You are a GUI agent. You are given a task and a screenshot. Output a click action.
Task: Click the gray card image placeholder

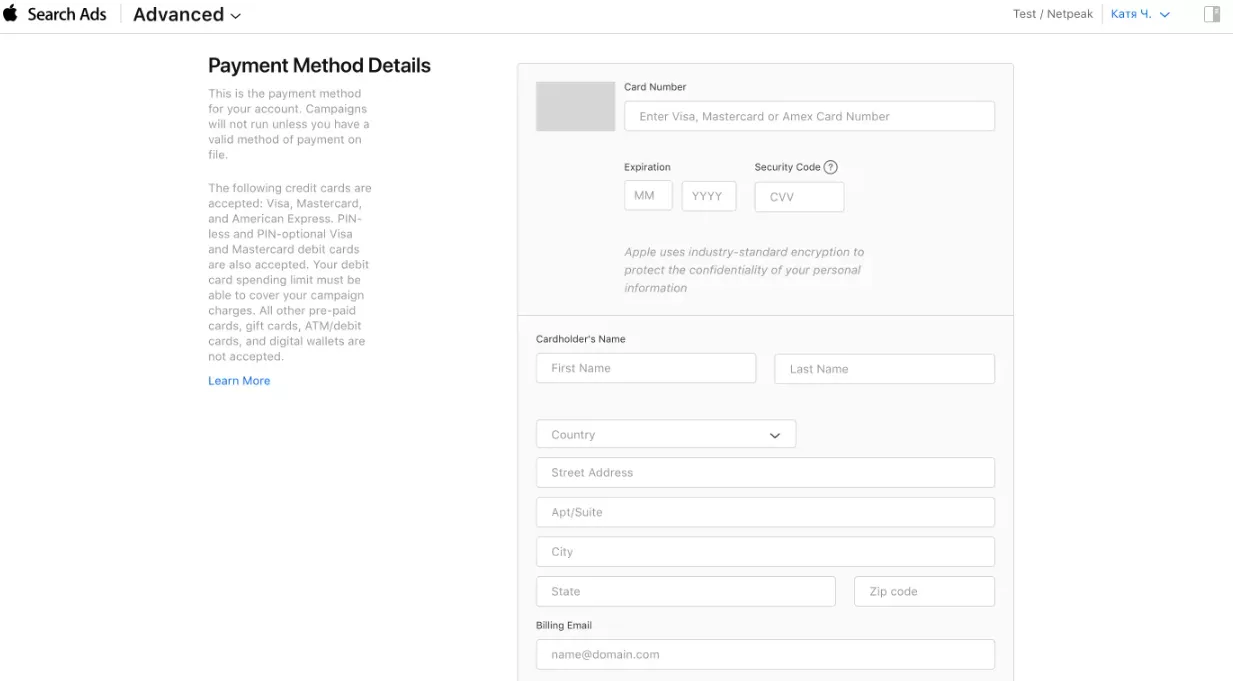(575, 106)
